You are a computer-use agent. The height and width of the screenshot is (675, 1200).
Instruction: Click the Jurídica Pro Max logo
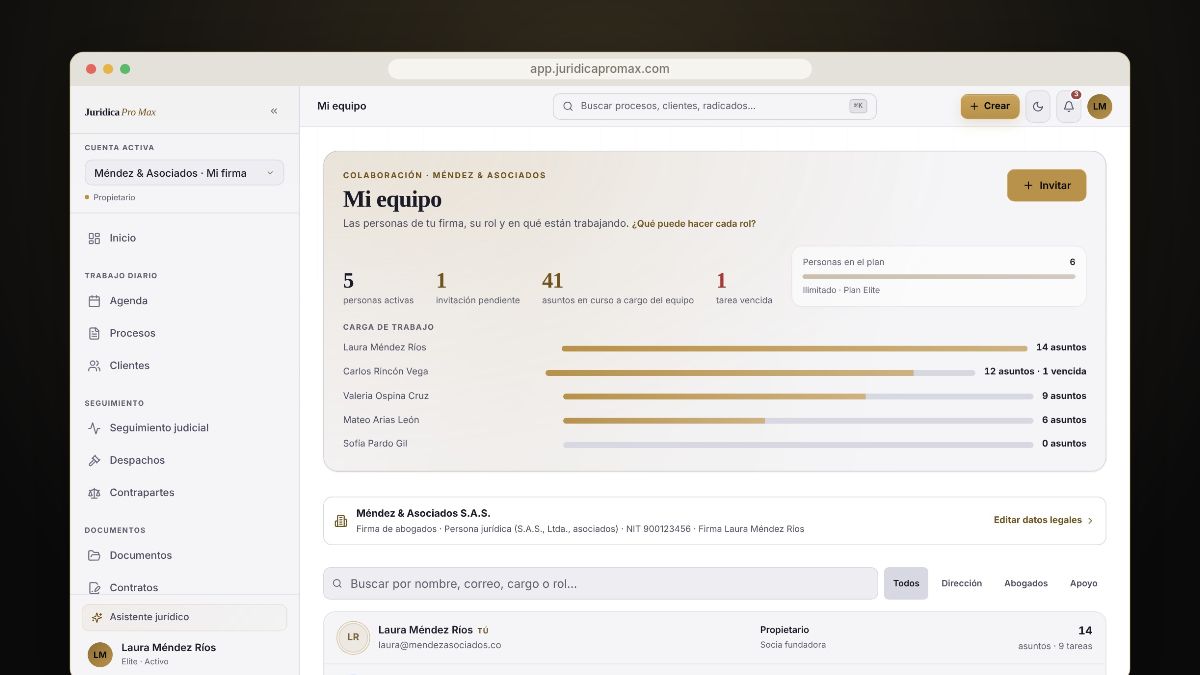tap(120, 112)
